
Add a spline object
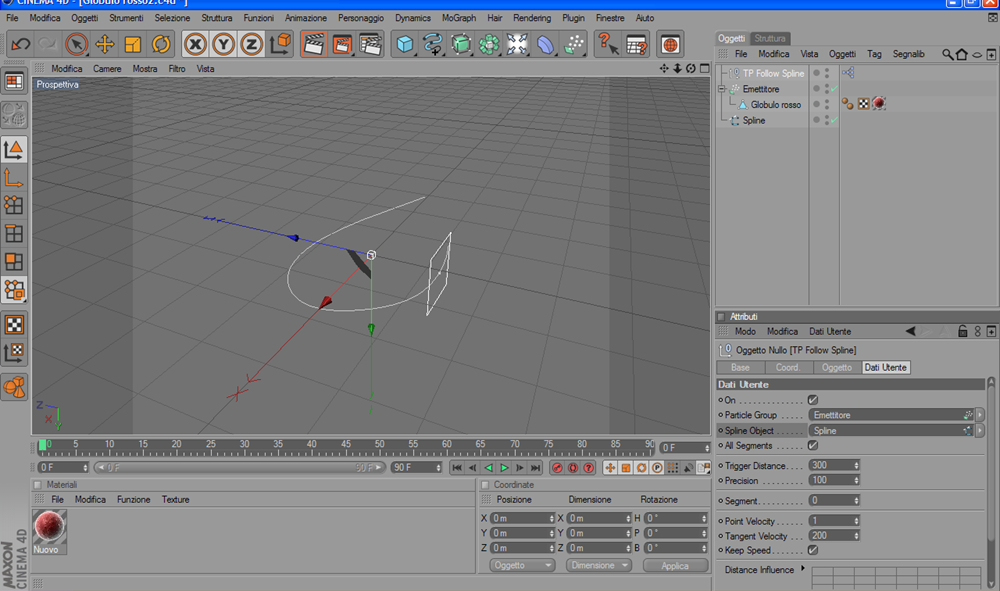(x=433, y=44)
